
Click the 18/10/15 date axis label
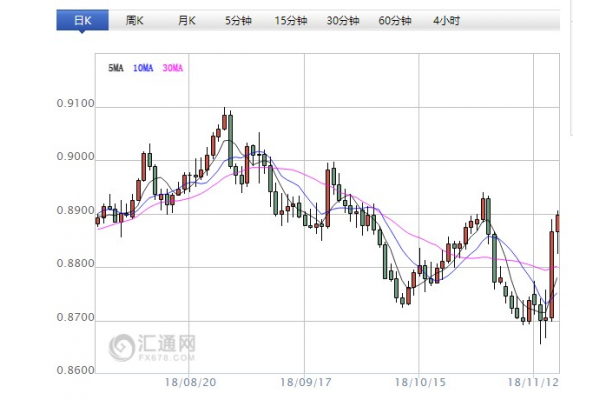click(x=420, y=382)
